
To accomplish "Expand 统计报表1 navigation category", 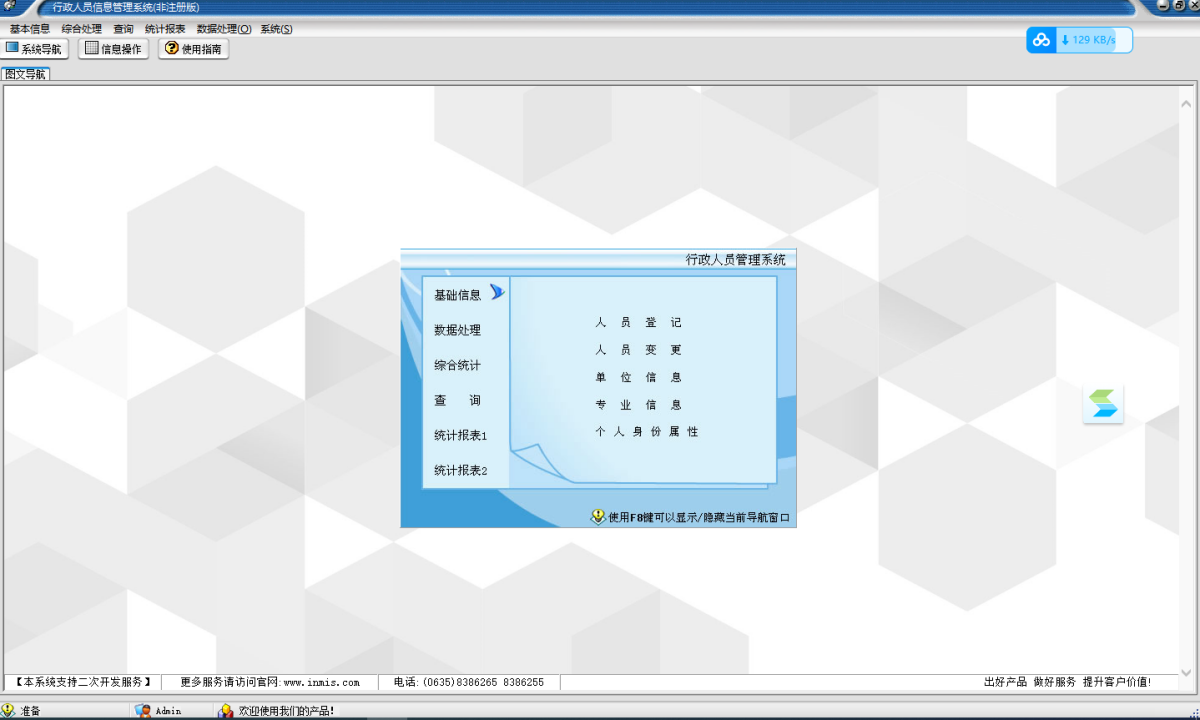I will (460, 436).
